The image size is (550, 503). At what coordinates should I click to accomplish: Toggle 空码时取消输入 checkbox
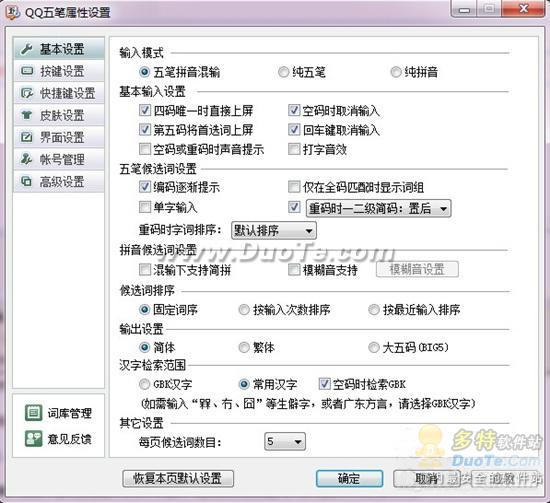(x=294, y=110)
